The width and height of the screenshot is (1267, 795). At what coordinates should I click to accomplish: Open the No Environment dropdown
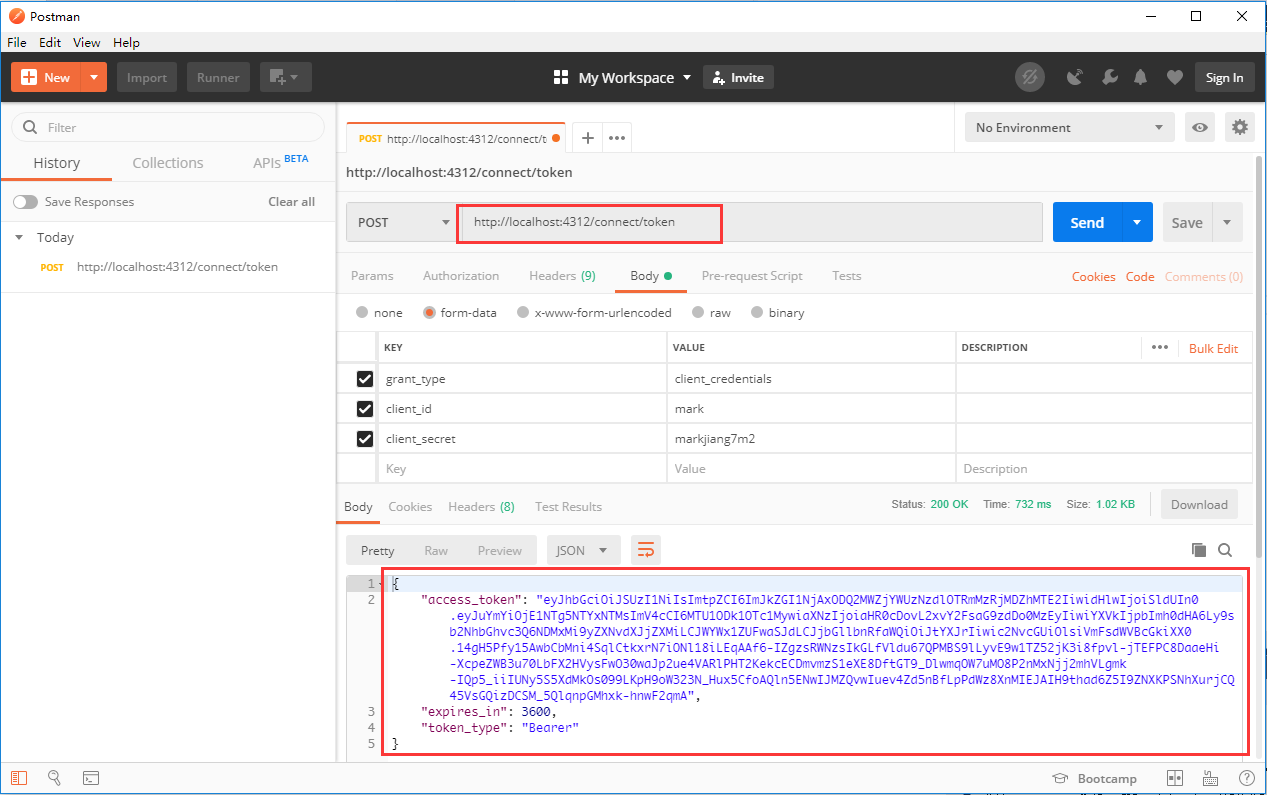tap(1070, 127)
